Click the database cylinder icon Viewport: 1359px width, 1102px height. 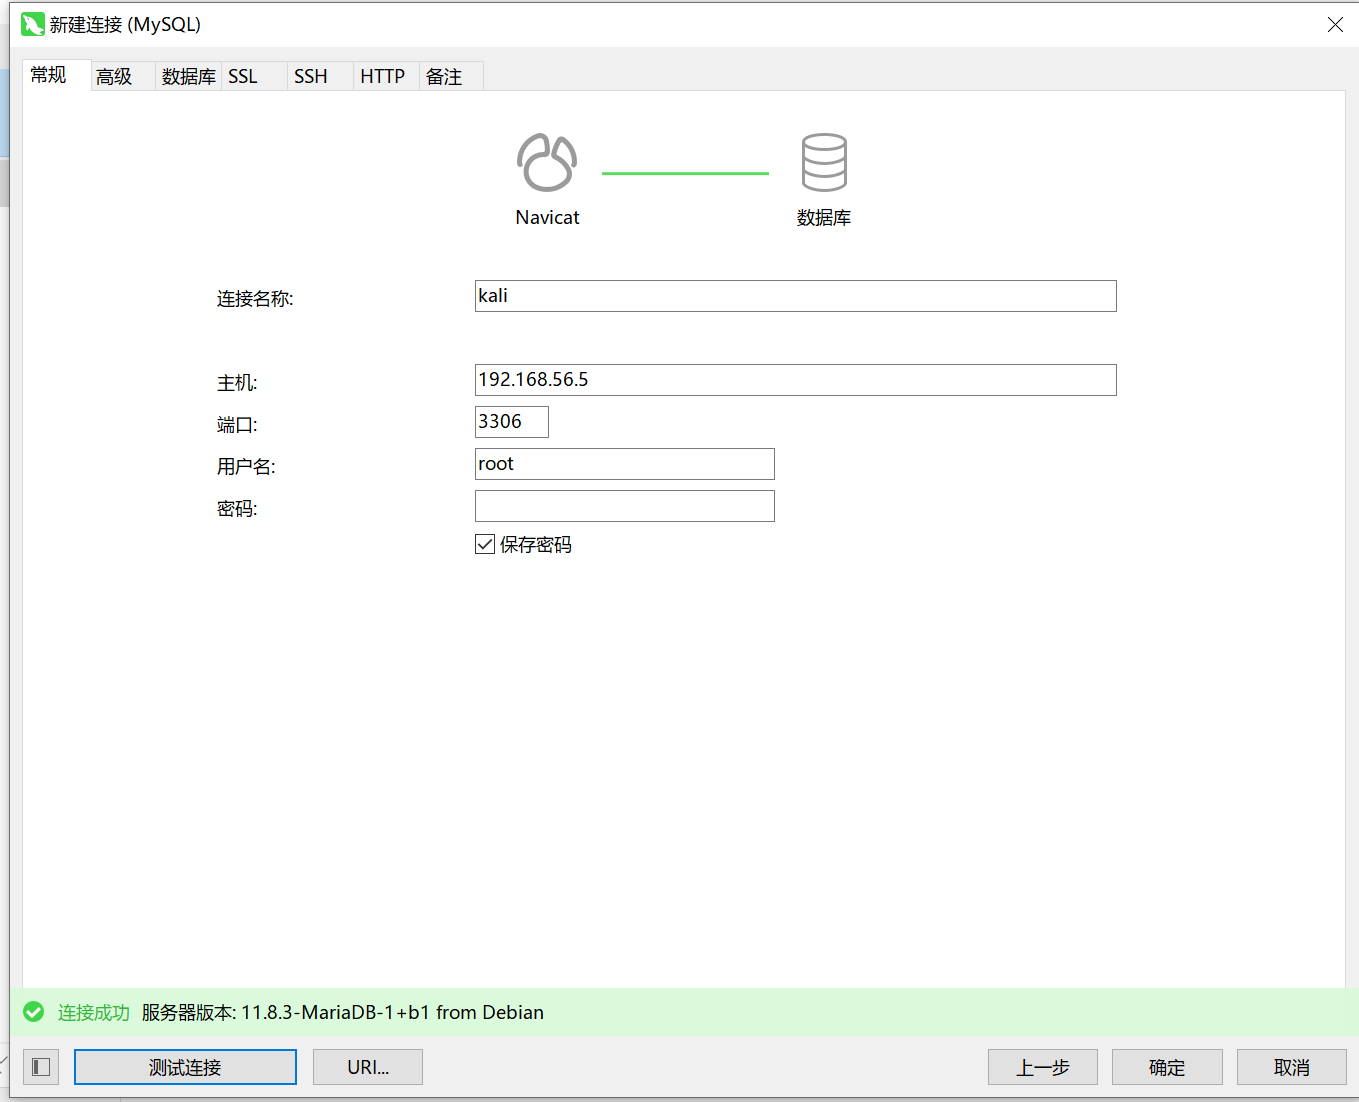(824, 162)
